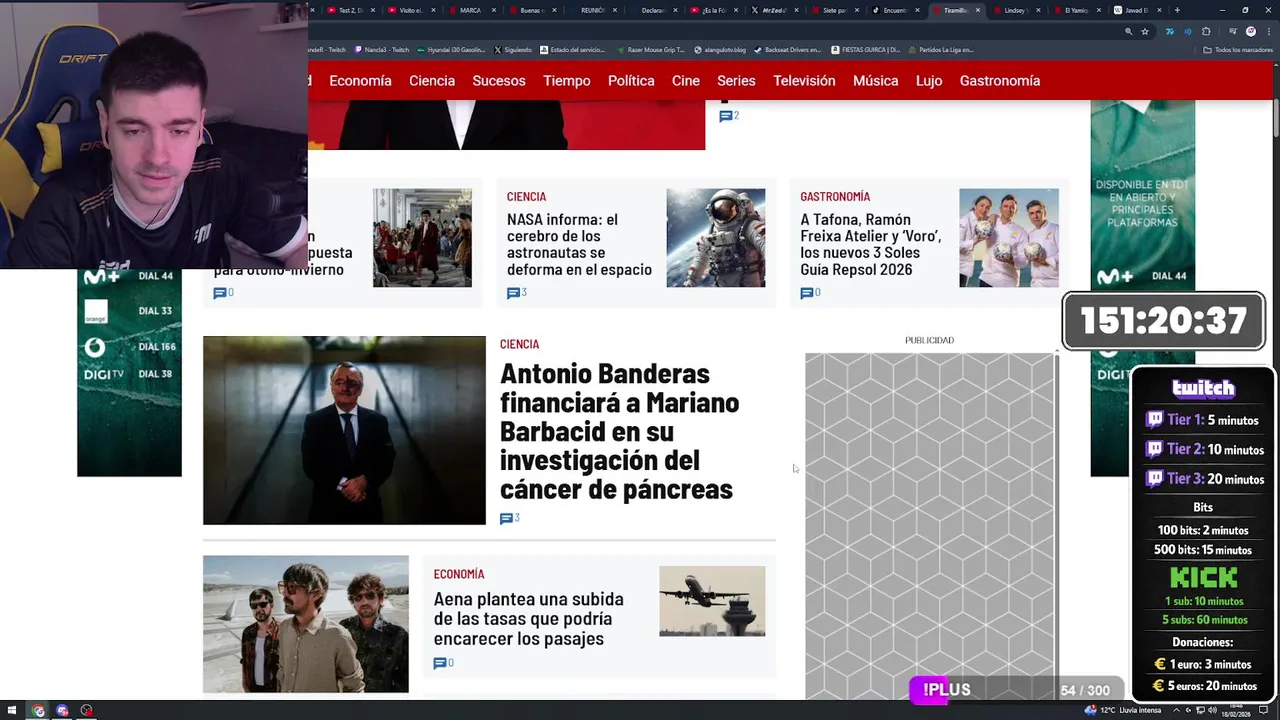The height and width of the screenshot is (720, 1280).
Task: Open the Windows Start button
Action: [x=13, y=710]
